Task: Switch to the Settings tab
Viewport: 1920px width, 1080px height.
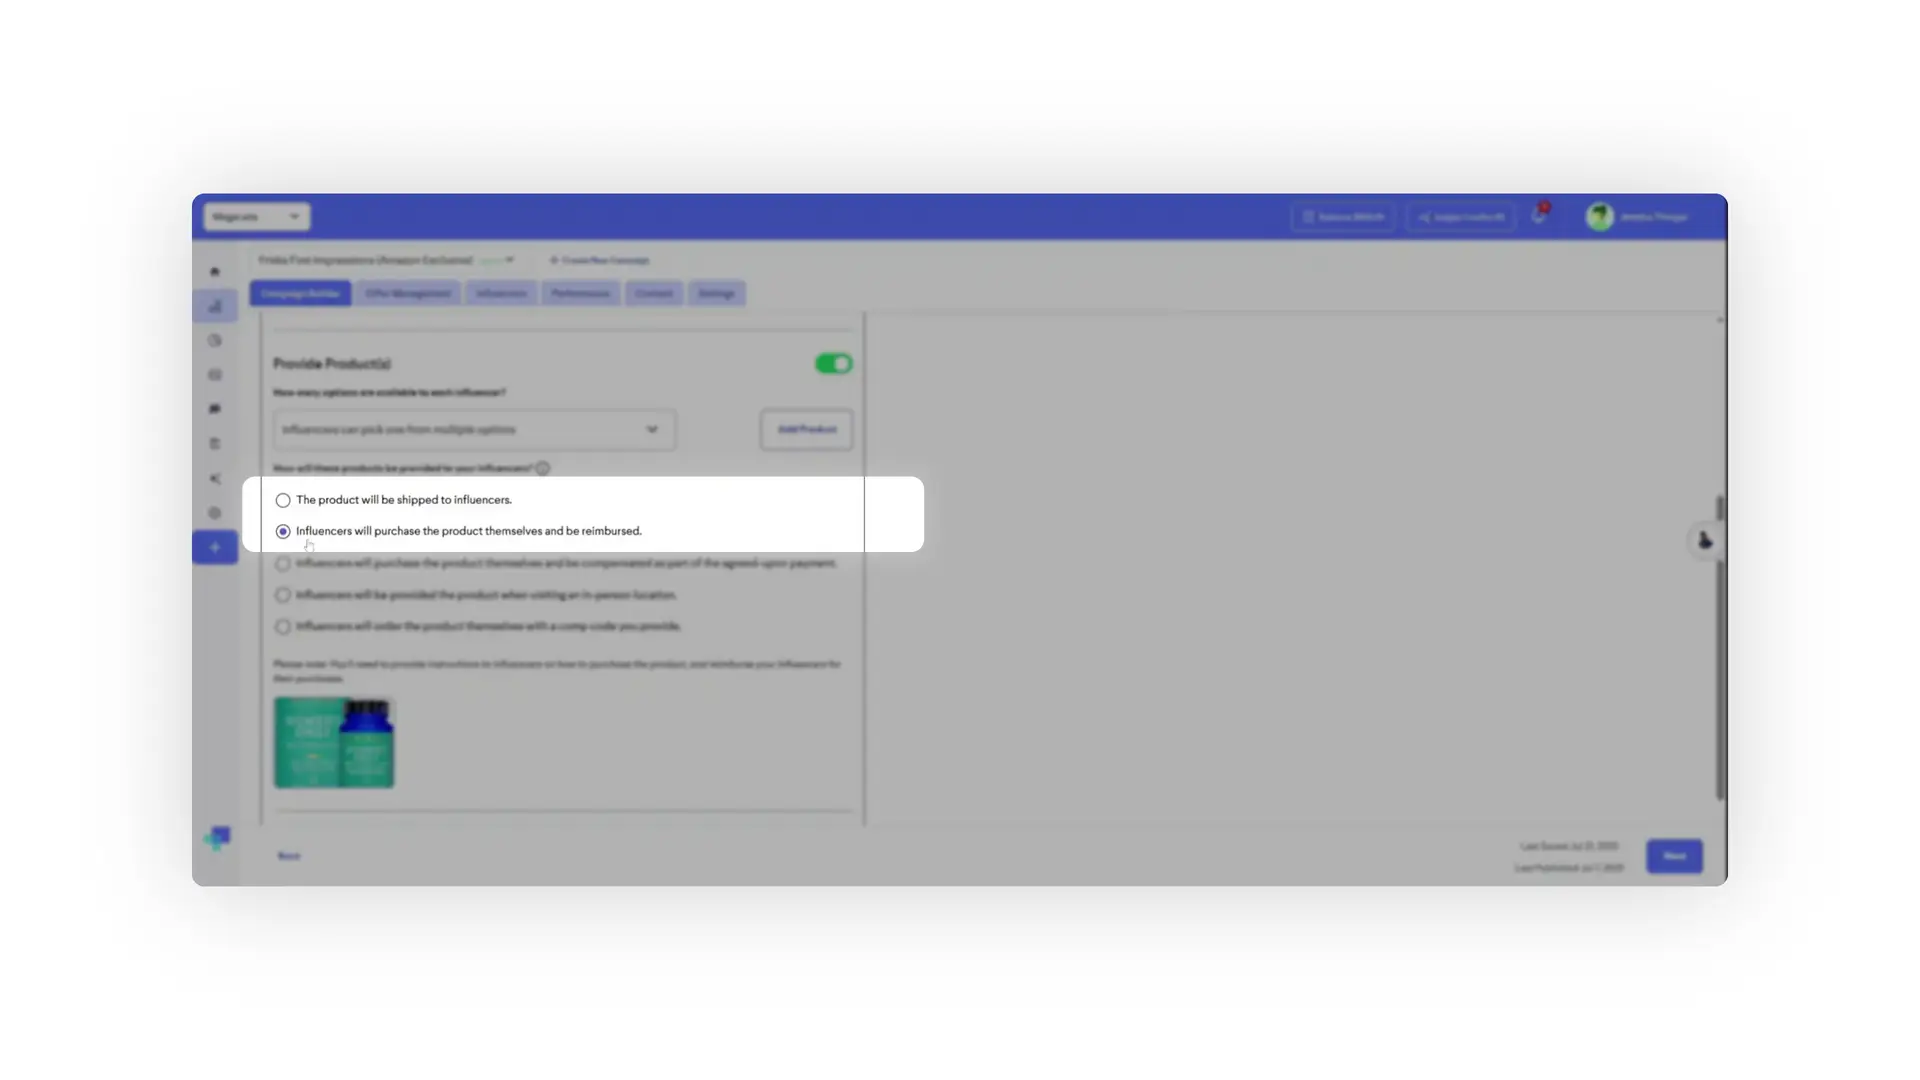Action: [716, 293]
